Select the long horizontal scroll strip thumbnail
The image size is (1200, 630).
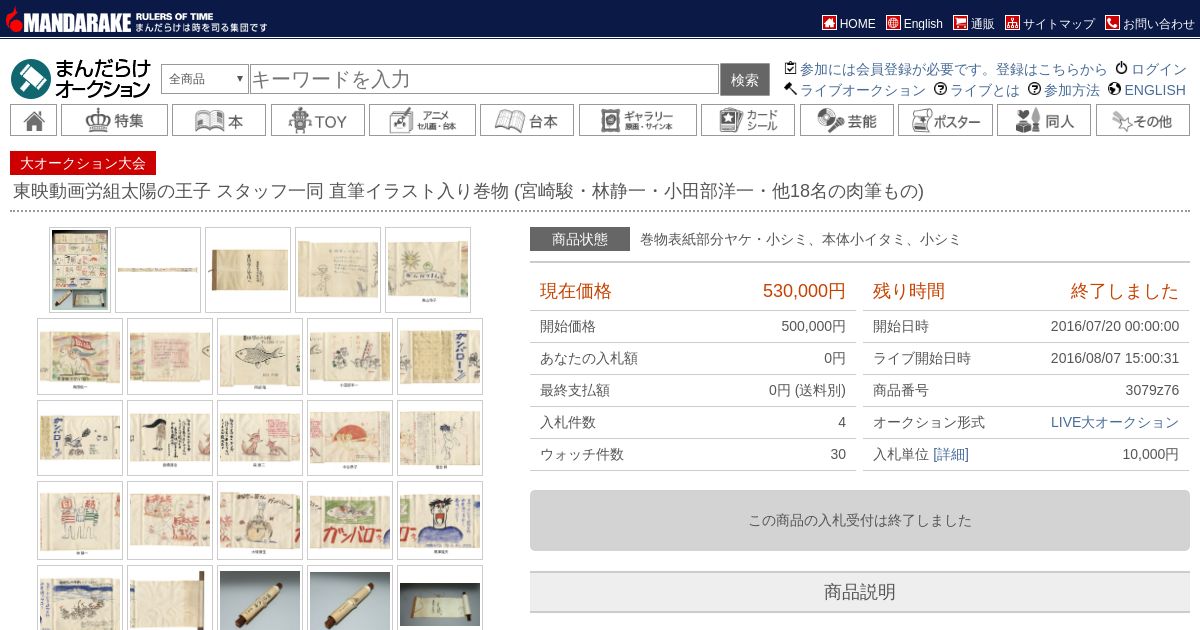[158, 270]
